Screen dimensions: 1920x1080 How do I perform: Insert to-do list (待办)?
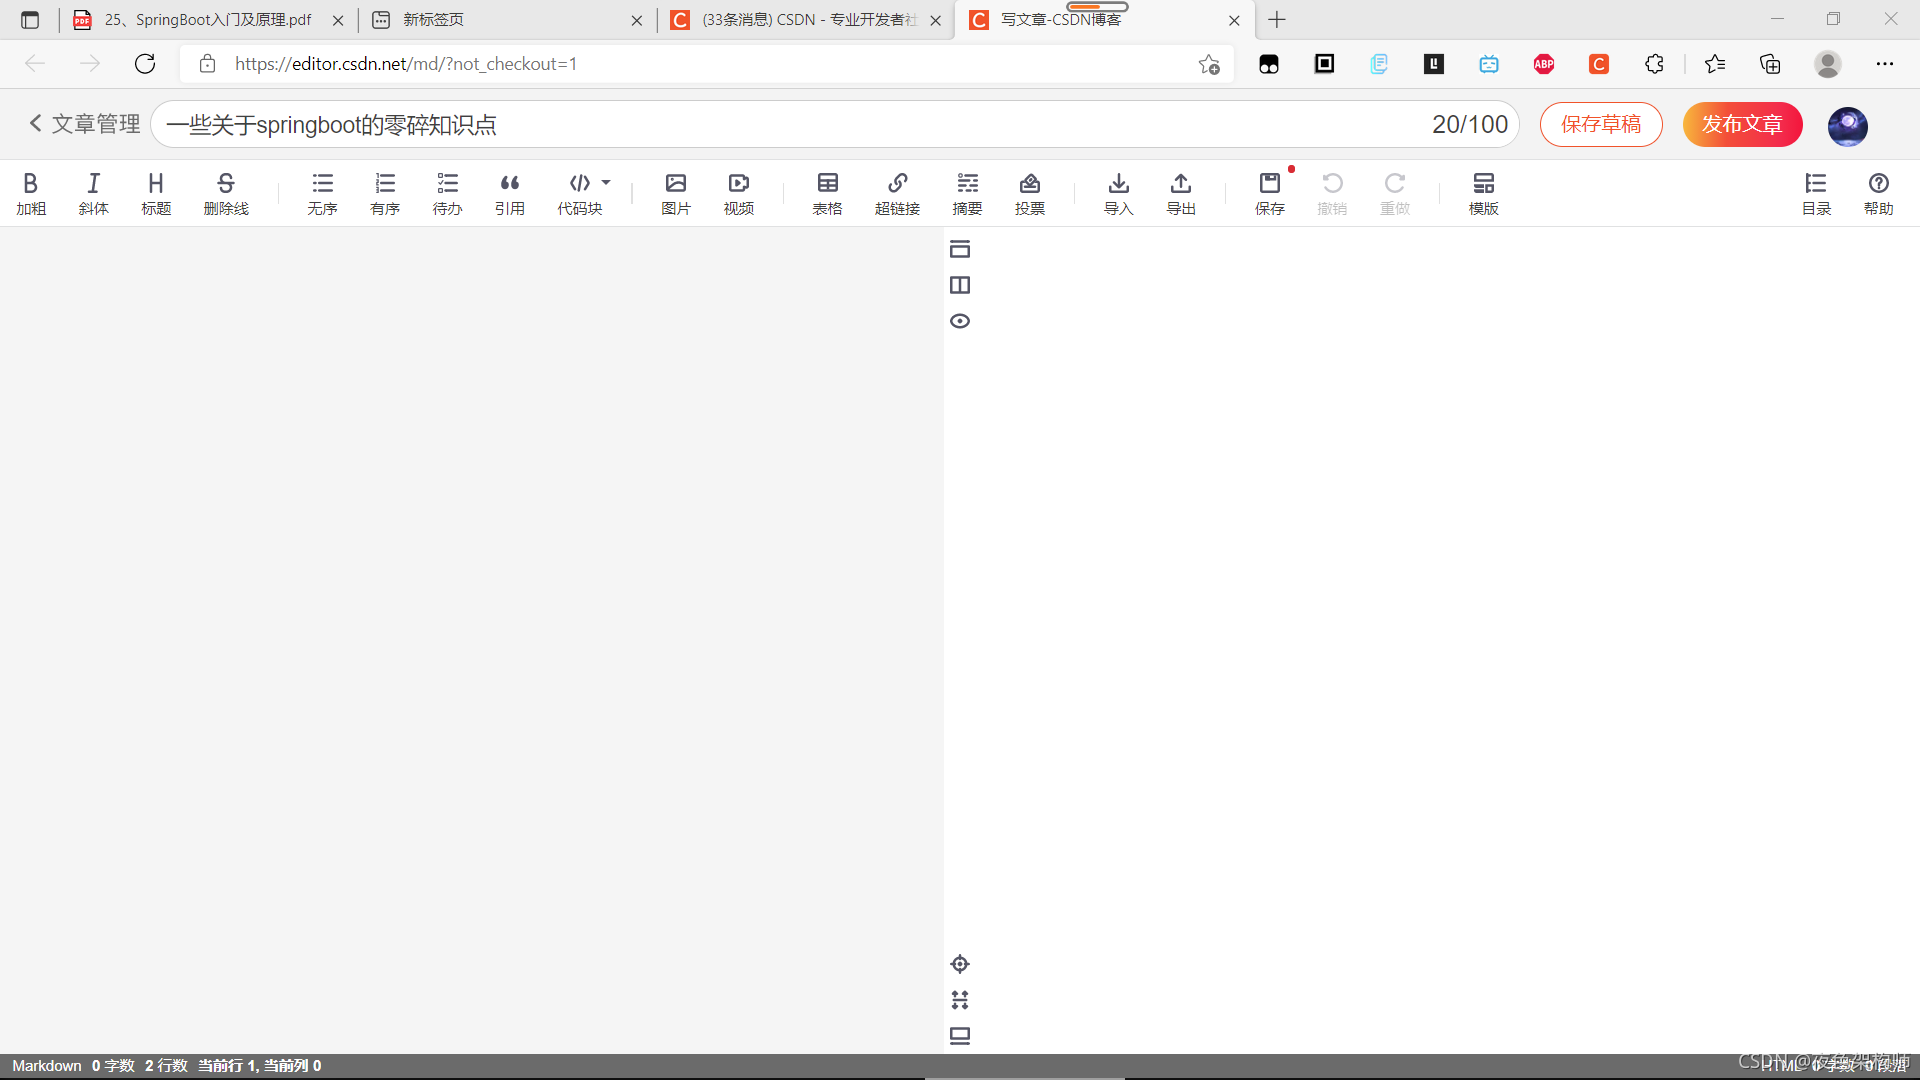point(447,193)
